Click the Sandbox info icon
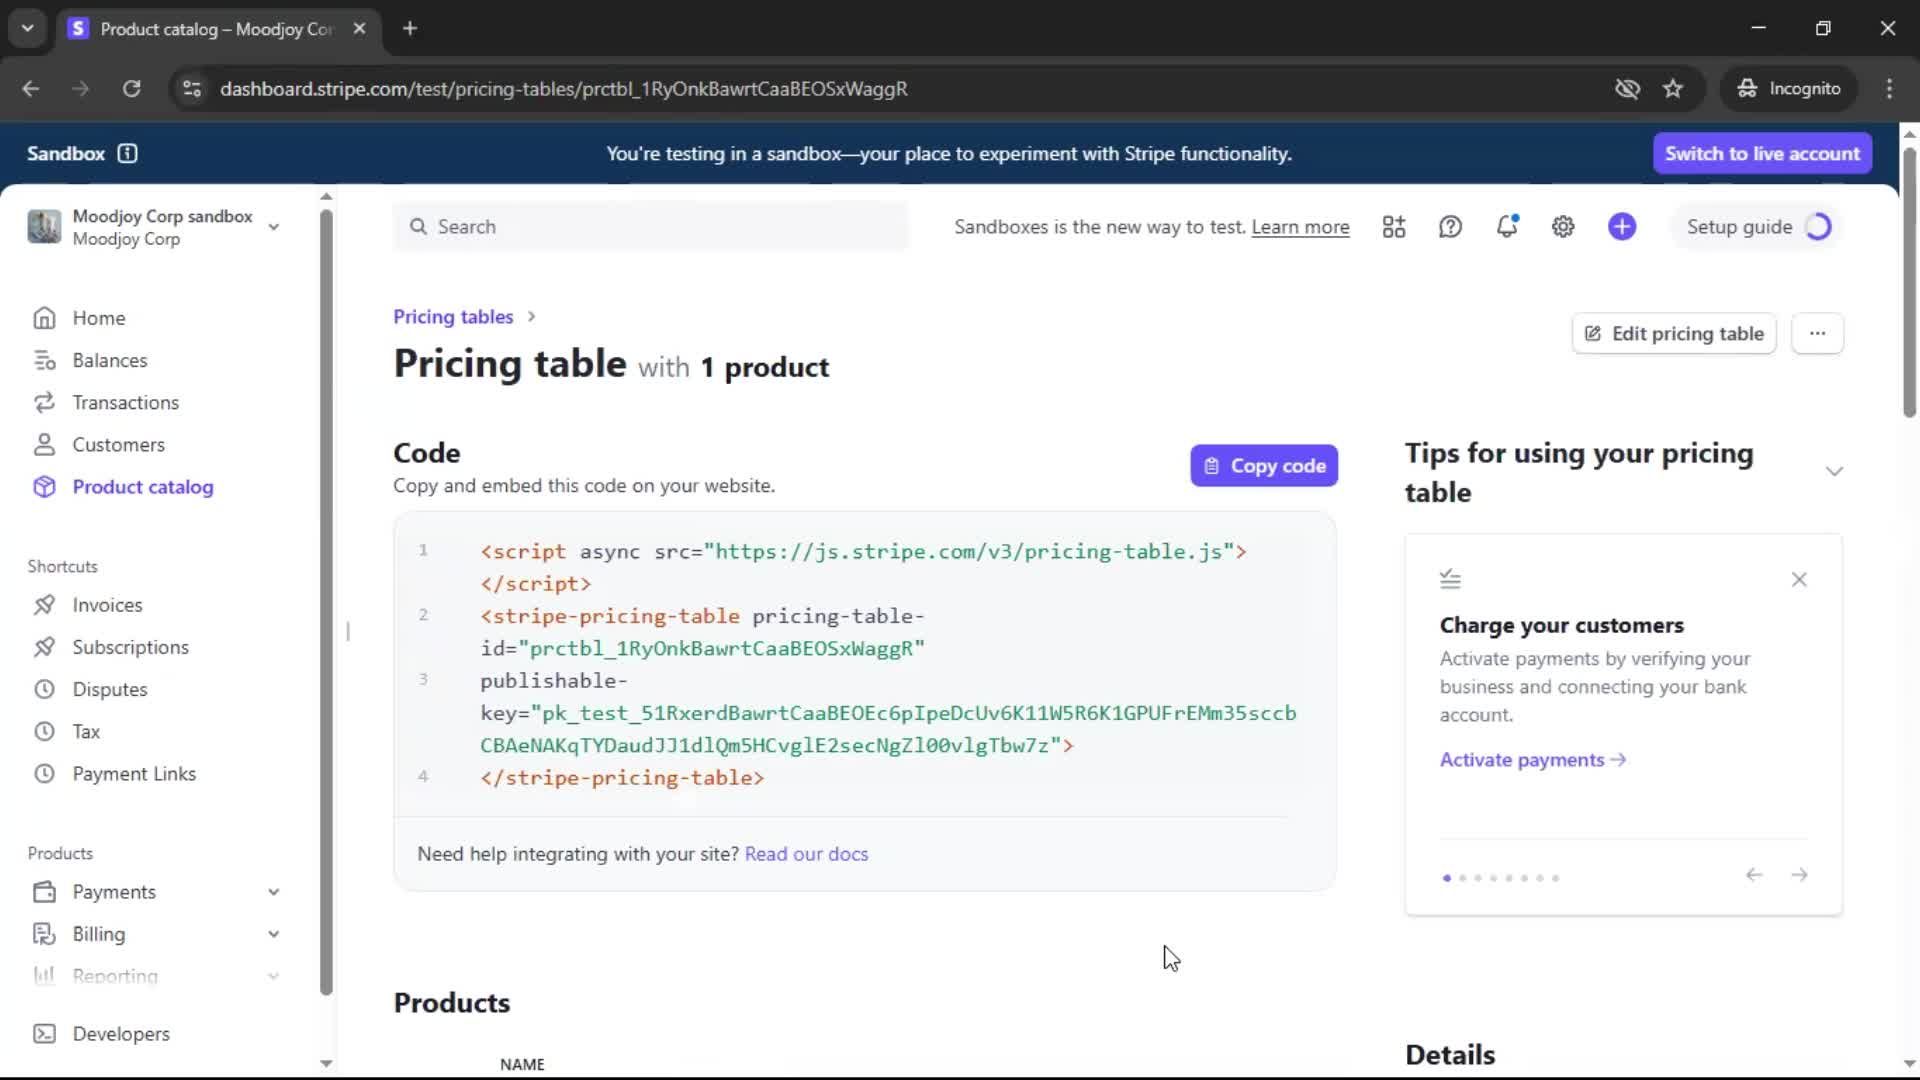Screen dimensions: 1920x1080 tap(127, 153)
